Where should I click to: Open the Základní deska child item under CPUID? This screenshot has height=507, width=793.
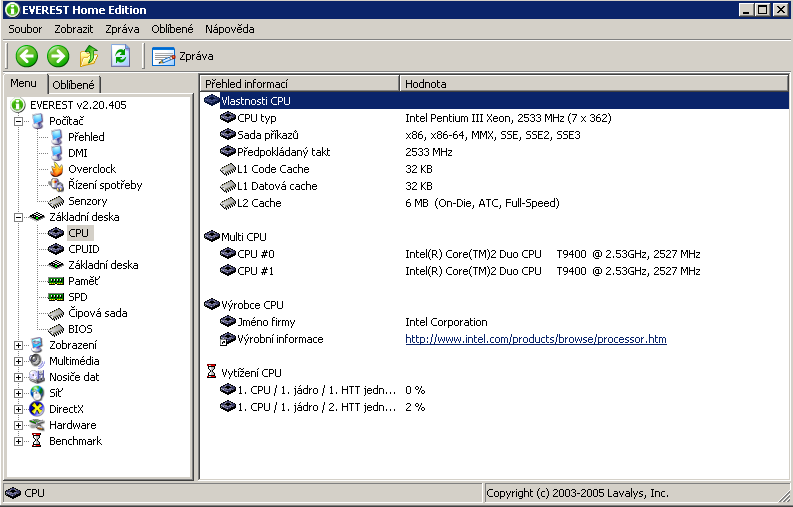coord(103,265)
